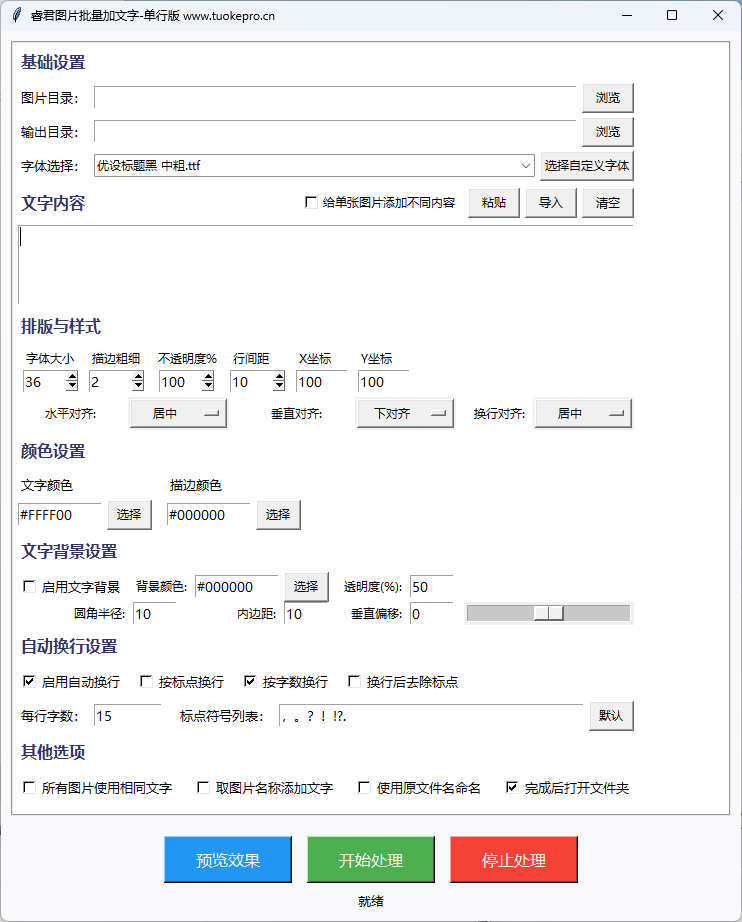The image size is (742, 922).
Task: Click 选择 button for 文字颜色
Action: click(129, 514)
